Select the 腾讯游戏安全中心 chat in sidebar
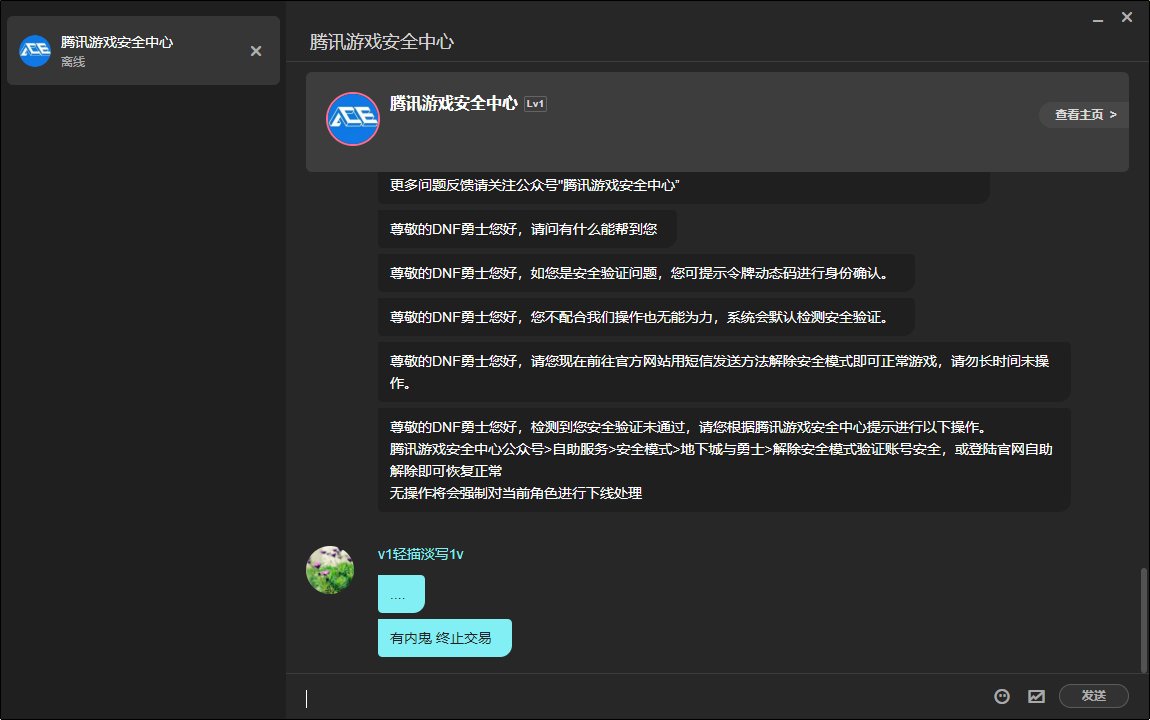The height and width of the screenshot is (720, 1150). pos(144,51)
